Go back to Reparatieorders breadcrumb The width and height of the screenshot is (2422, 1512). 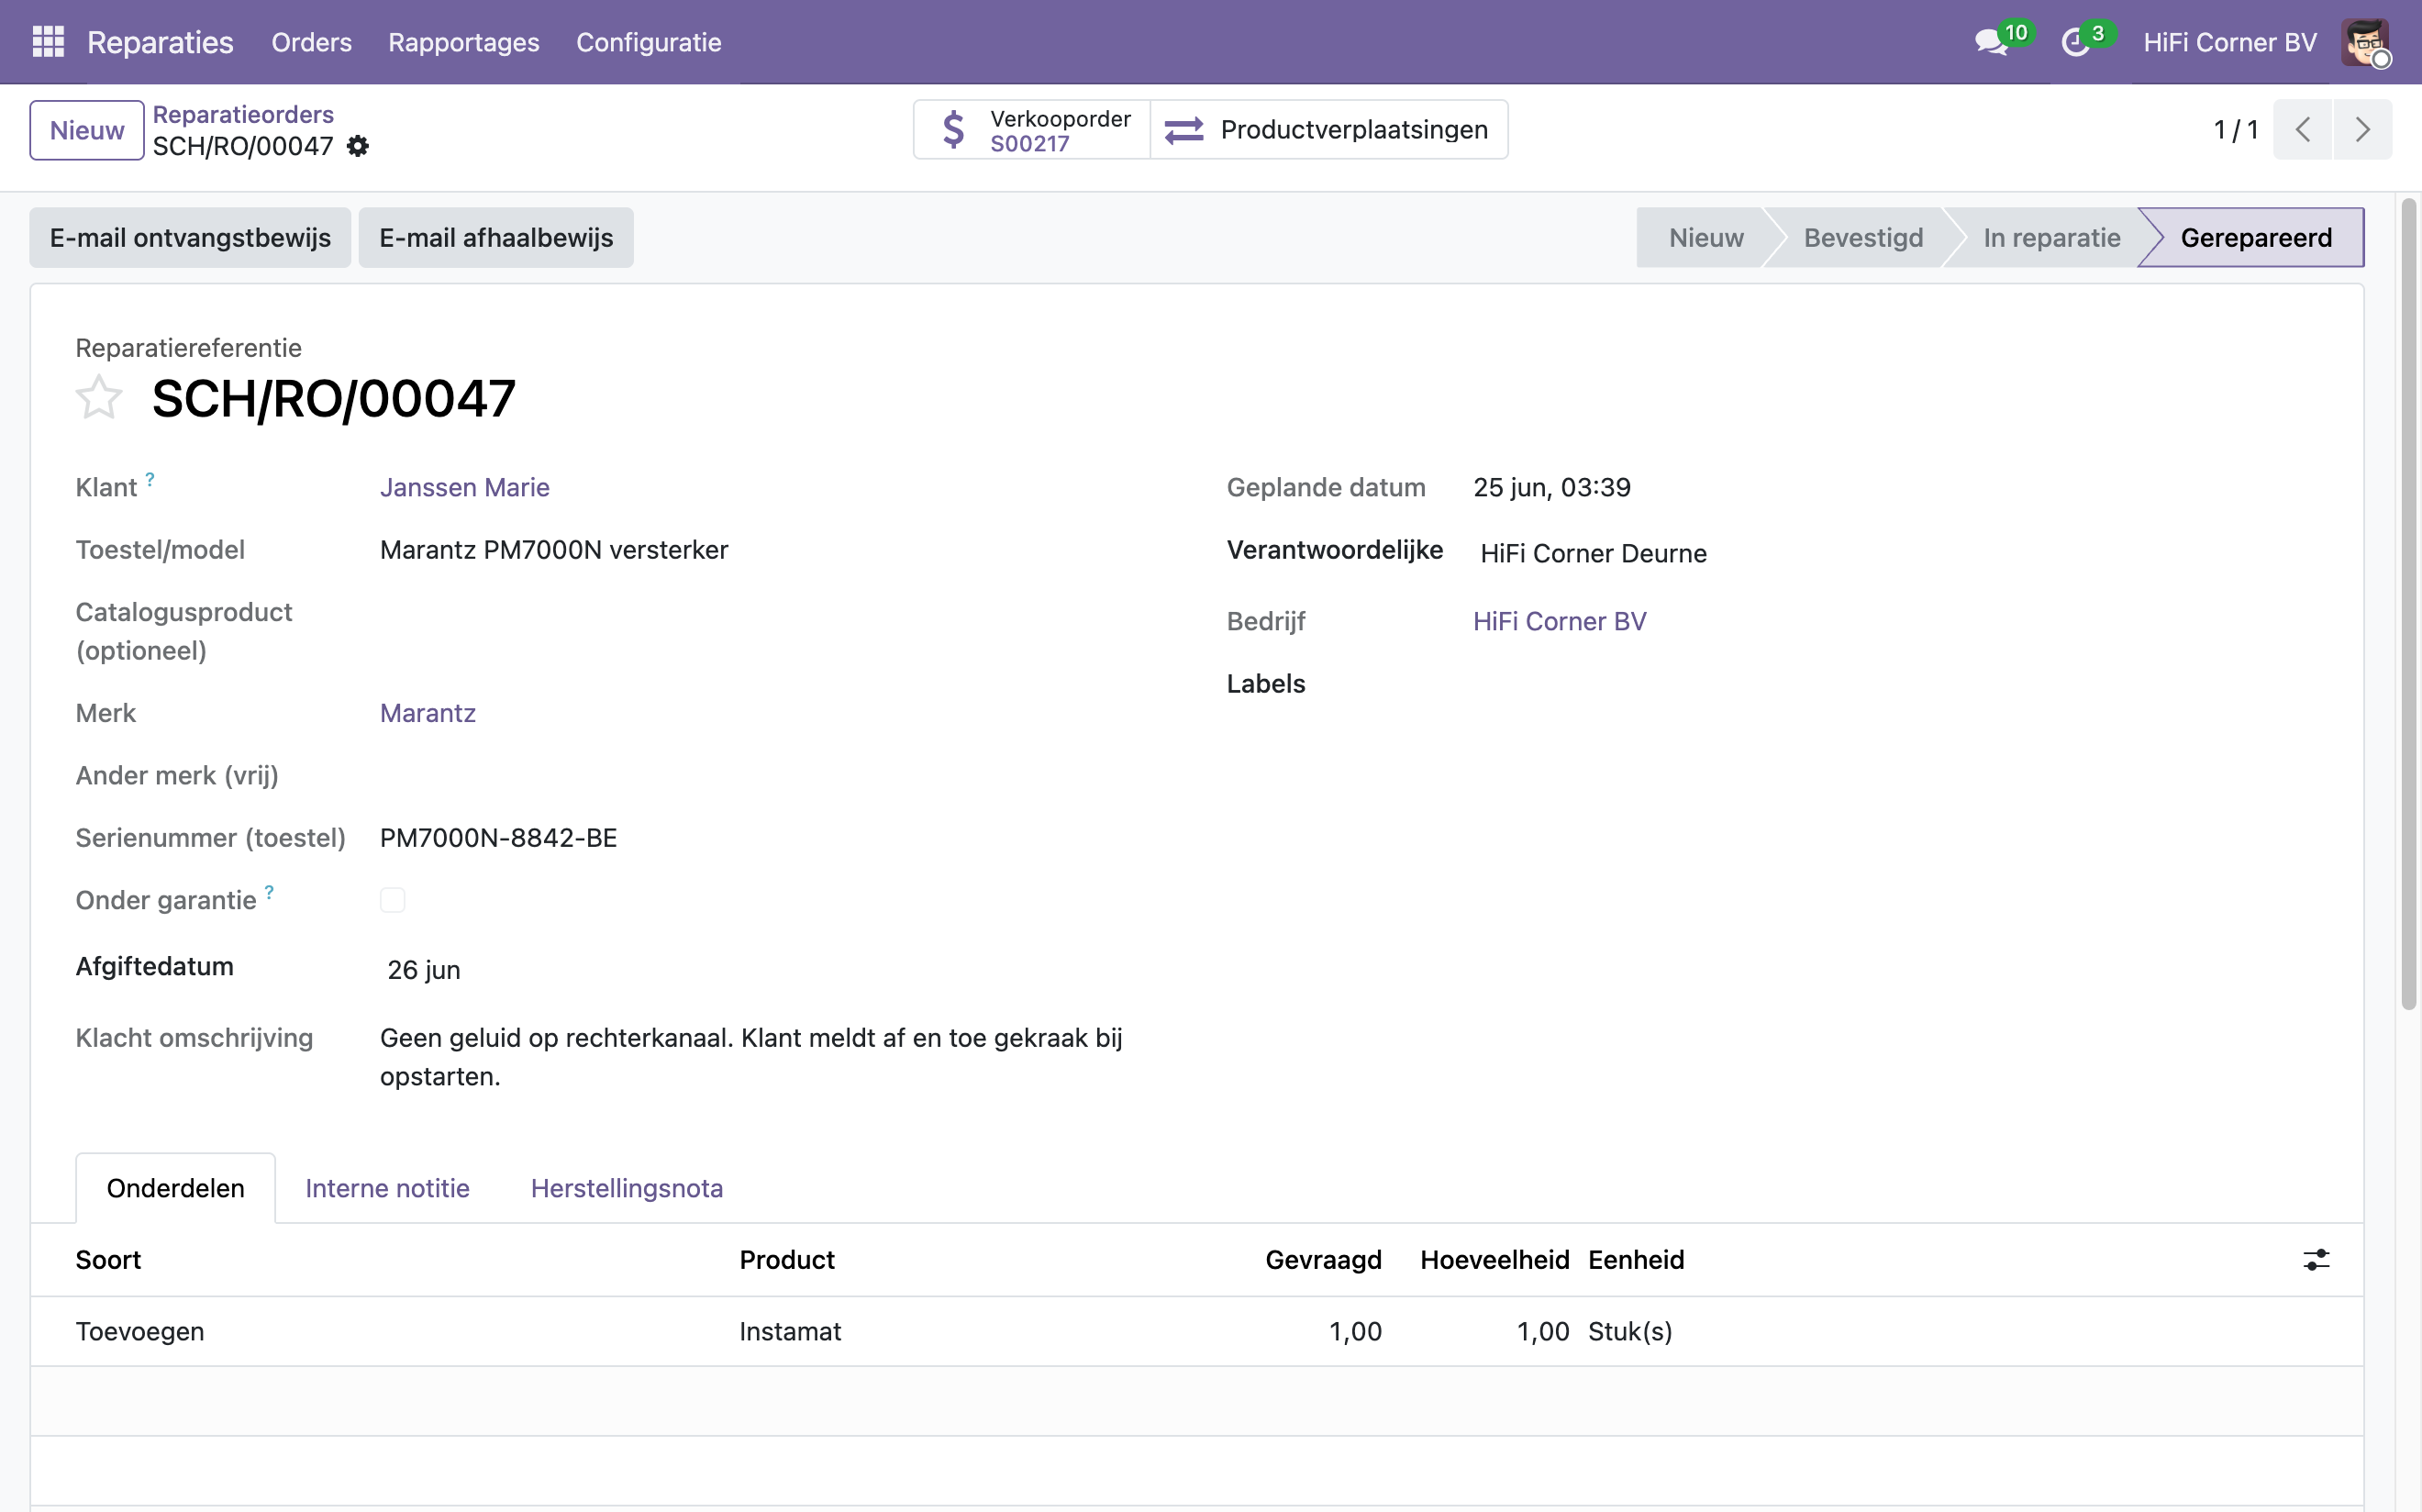pos(243,114)
